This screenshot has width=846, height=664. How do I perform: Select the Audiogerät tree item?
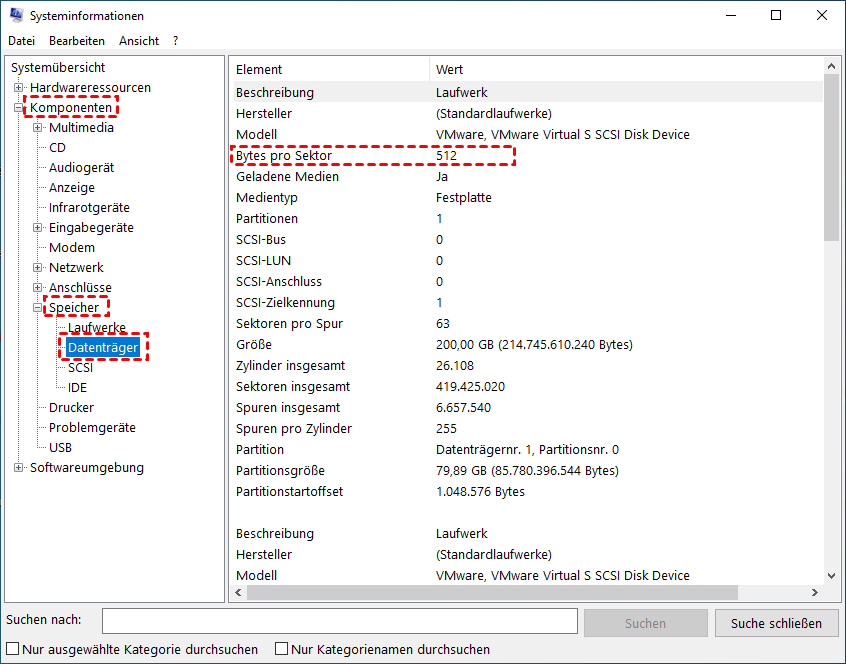point(81,167)
